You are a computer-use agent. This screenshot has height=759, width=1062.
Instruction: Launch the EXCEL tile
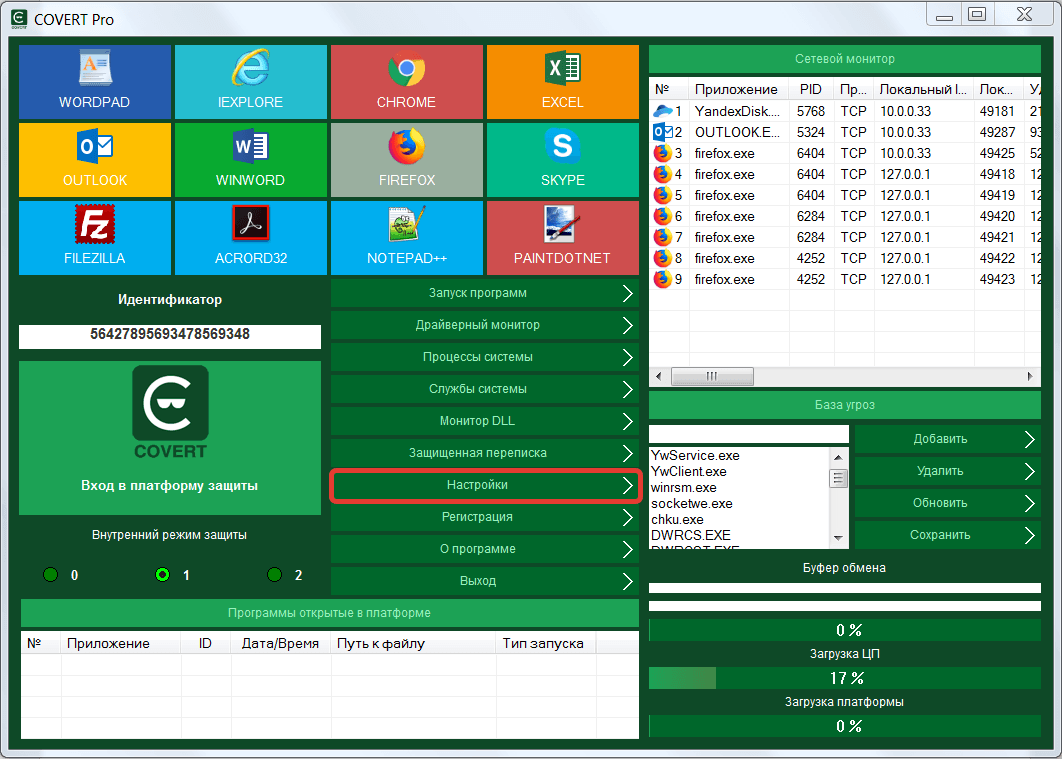[x=563, y=82]
